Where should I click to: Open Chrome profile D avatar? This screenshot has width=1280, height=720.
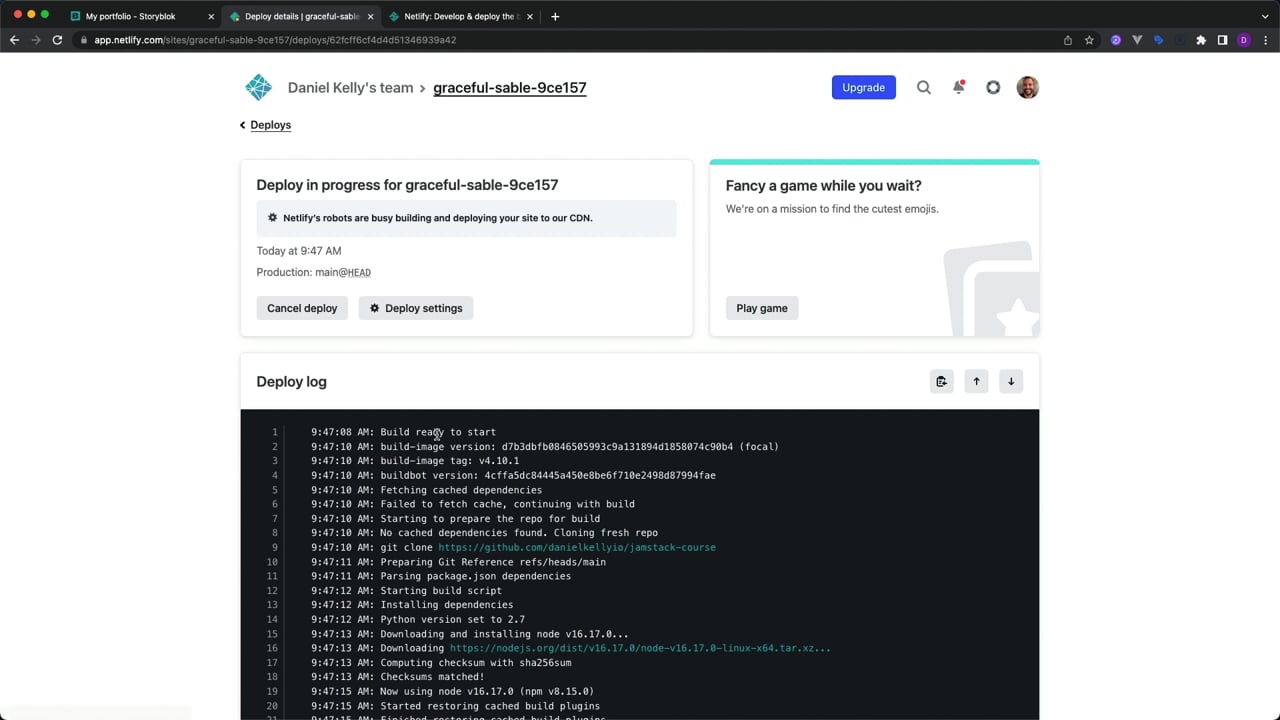click(1244, 40)
